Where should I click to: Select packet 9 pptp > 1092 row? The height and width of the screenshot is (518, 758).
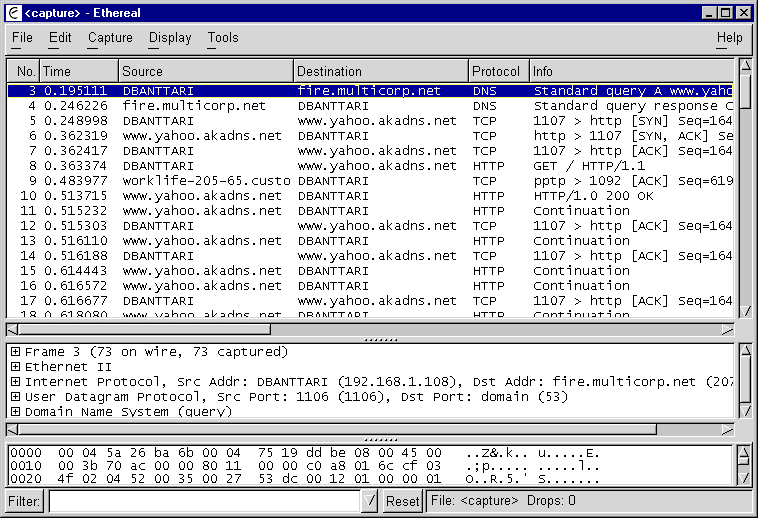(370, 181)
